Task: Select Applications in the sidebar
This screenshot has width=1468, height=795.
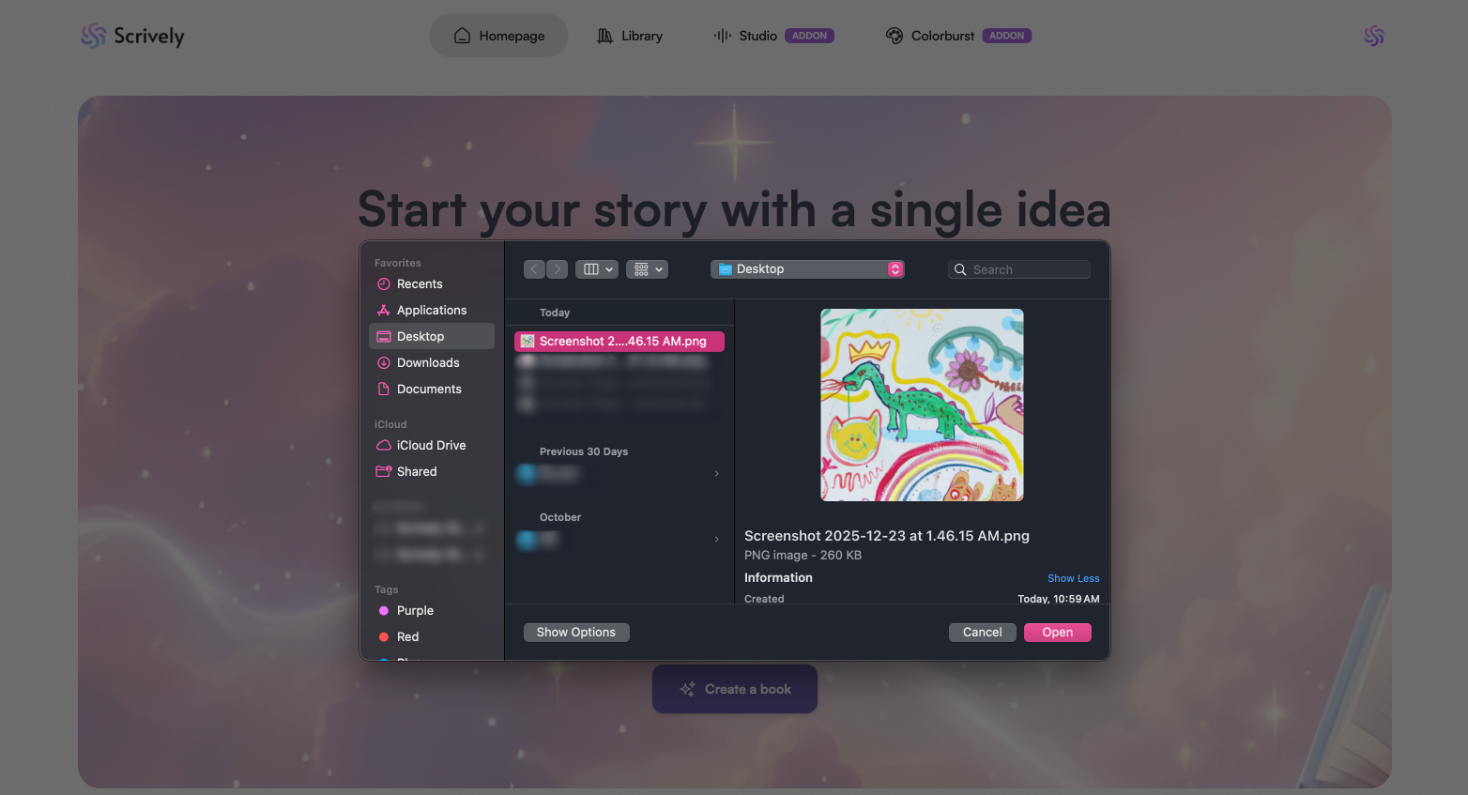Action: [432, 310]
